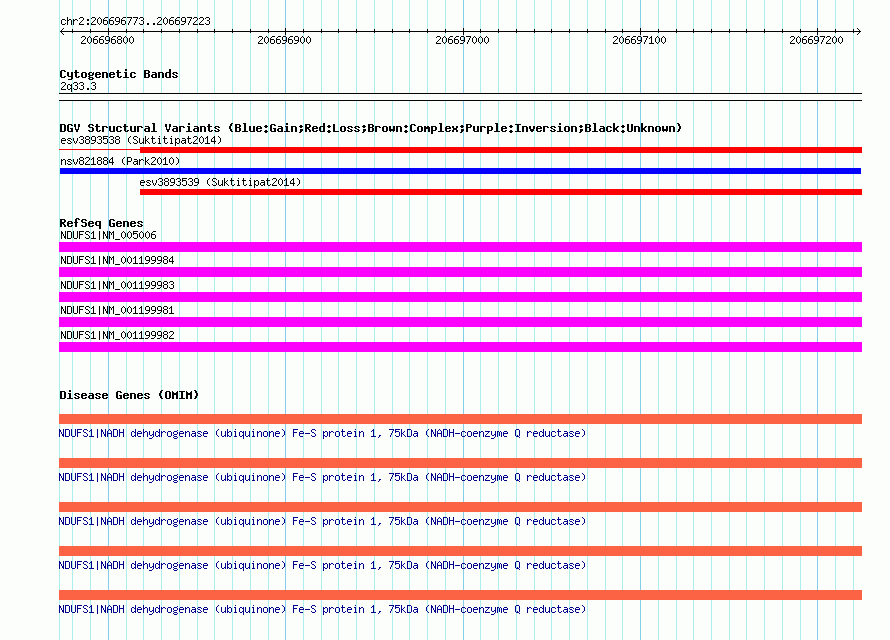Select the magenta bar under NM_005006
Viewport: 890px width, 640px height.
[460, 246]
